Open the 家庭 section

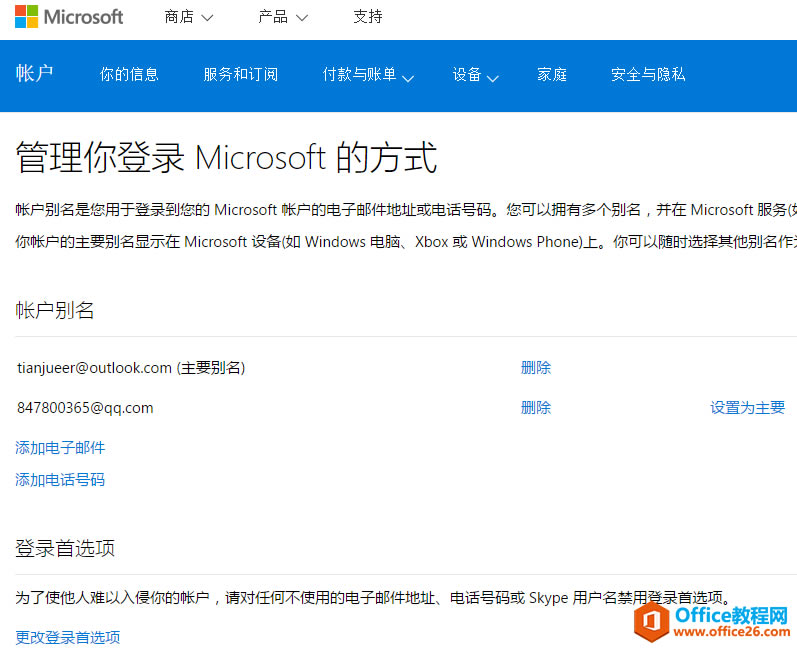pyautogui.click(x=552, y=75)
